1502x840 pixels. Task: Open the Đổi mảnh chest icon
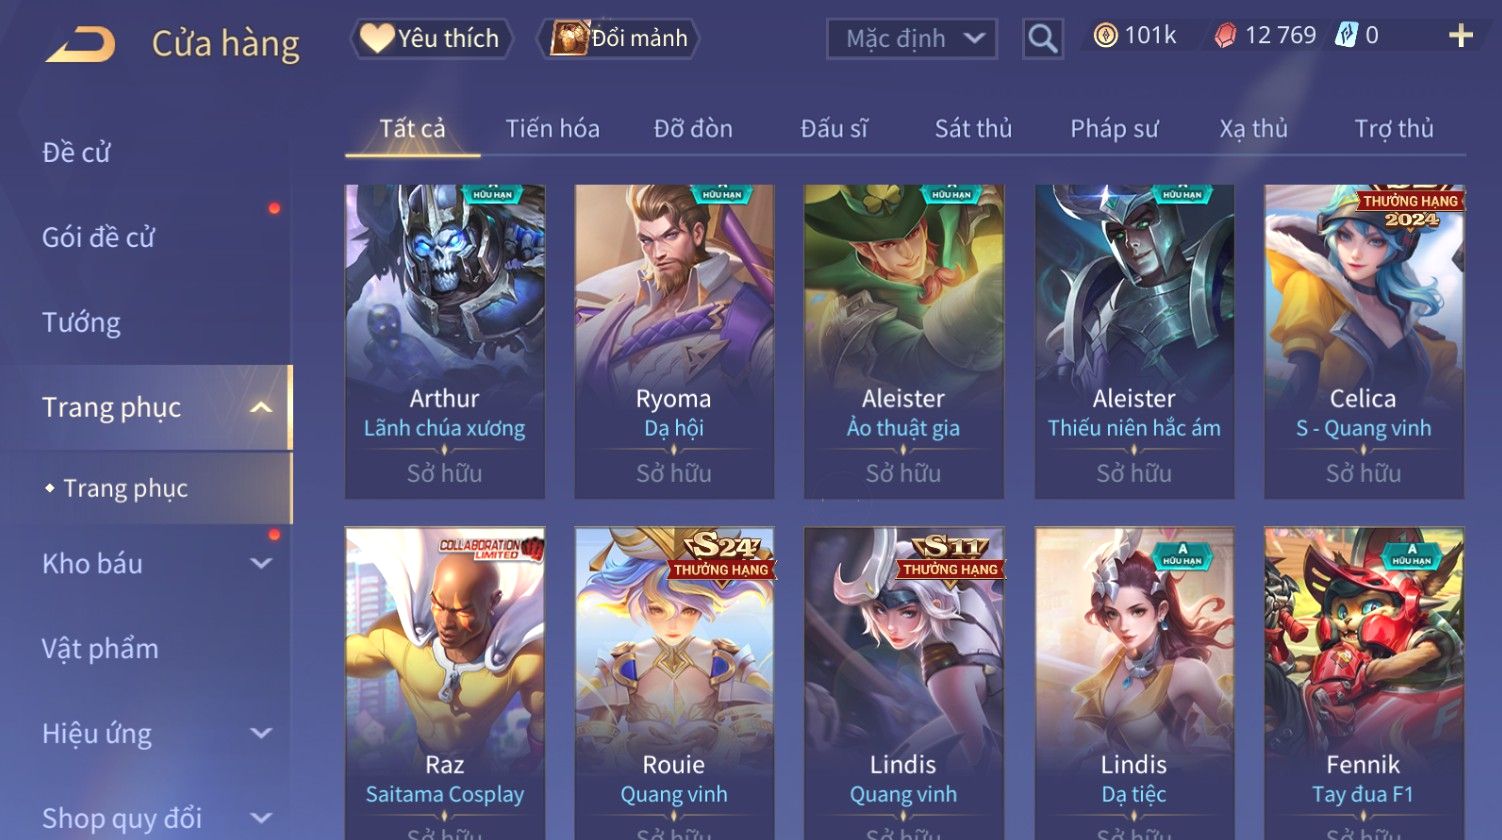tap(569, 38)
